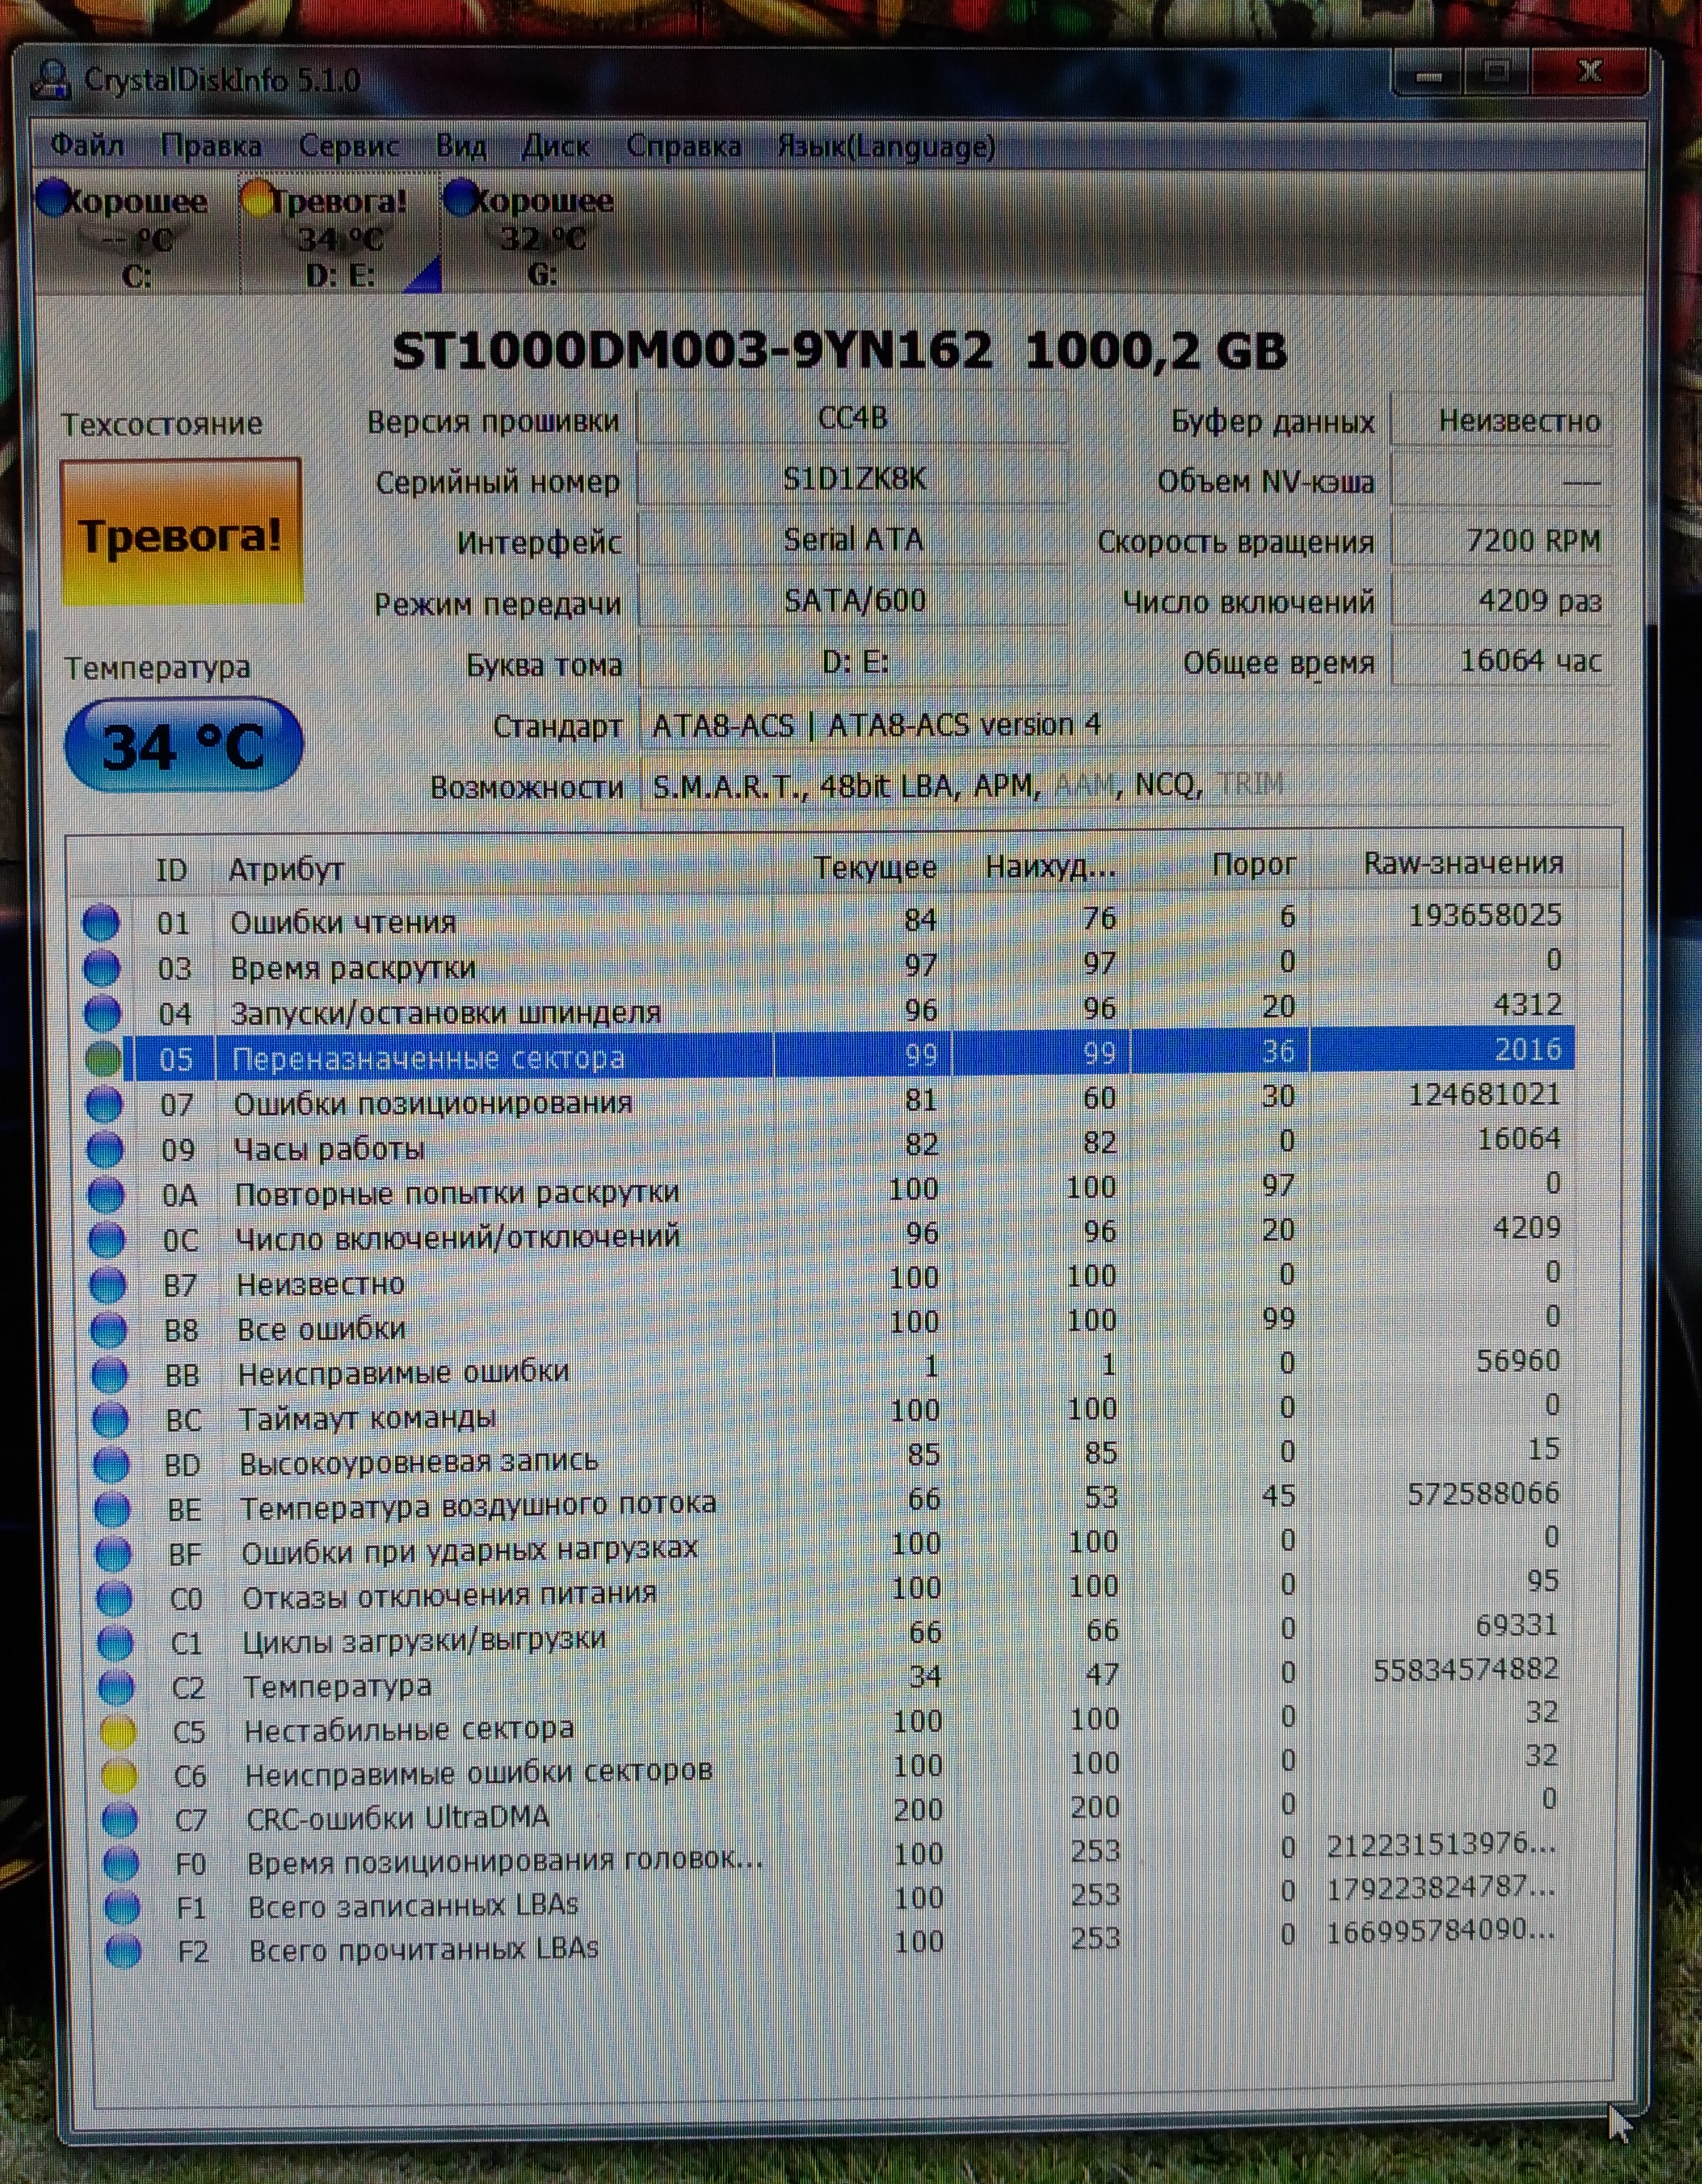Open the Язык(Language) menu
The width and height of the screenshot is (1702, 2184).
click(x=886, y=147)
